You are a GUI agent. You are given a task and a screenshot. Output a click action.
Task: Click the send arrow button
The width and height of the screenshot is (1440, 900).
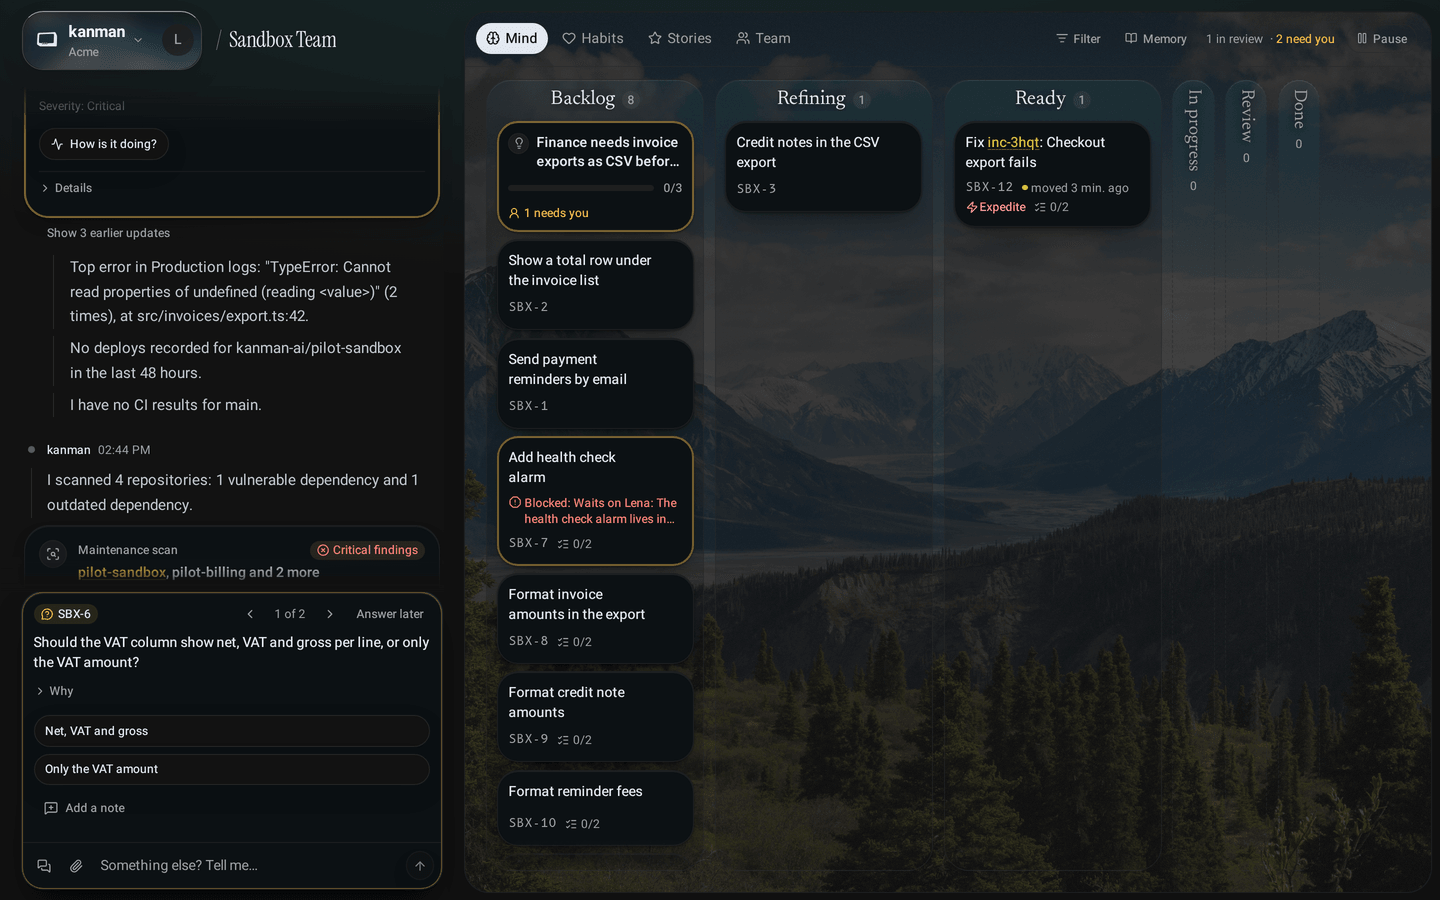pyautogui.click(x=420, y=866)
